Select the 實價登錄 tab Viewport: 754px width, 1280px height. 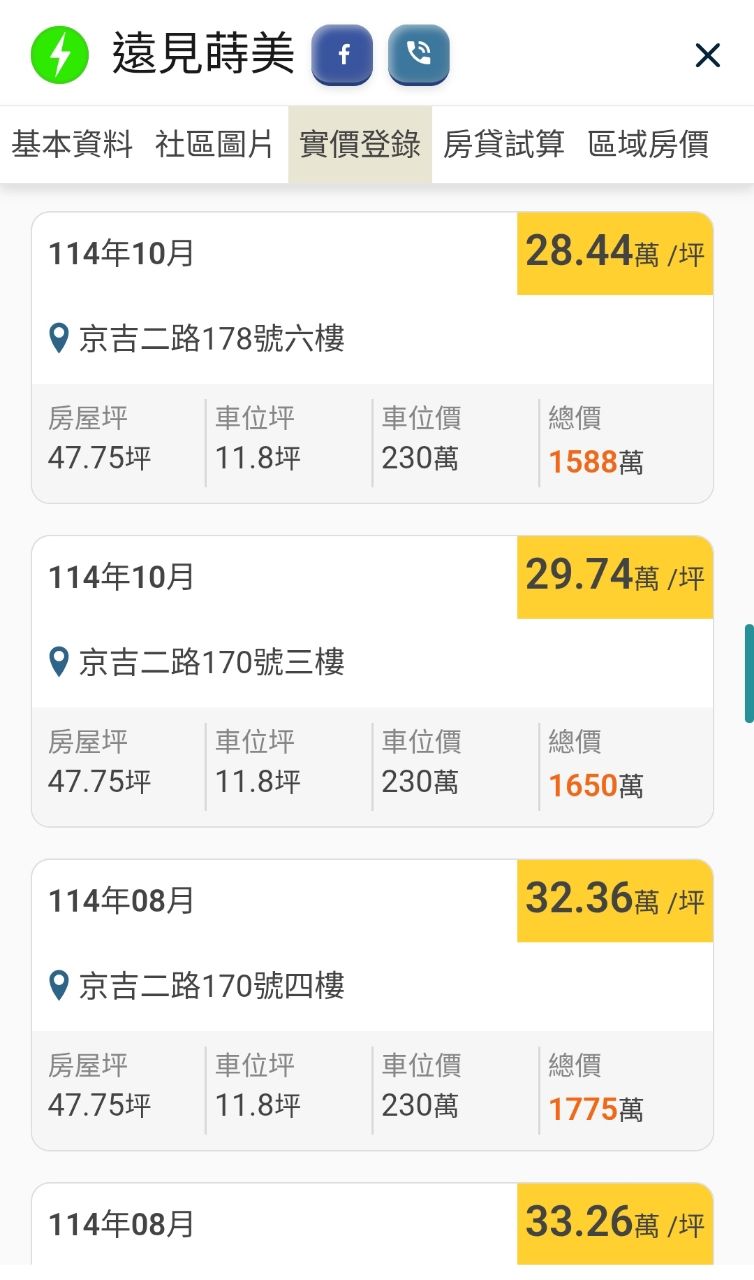coord(360,144)
